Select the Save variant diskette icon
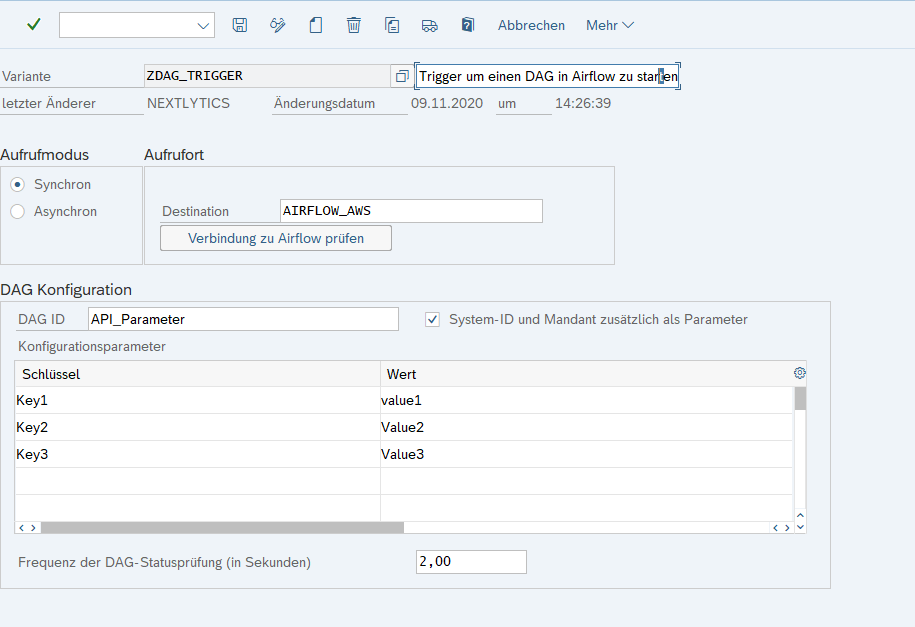The image size is (915, 627). [239, 25]
